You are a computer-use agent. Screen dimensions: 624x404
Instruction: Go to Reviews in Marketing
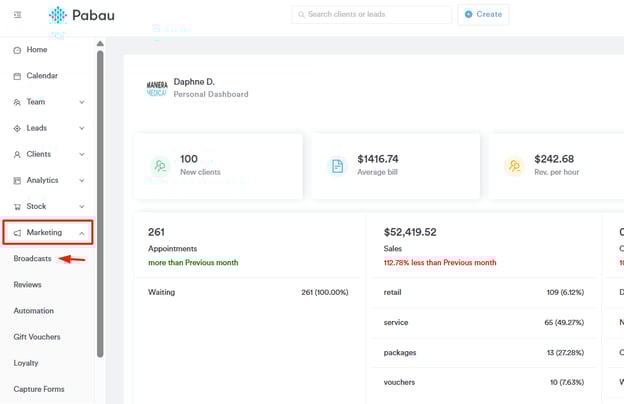coord(28,285)
